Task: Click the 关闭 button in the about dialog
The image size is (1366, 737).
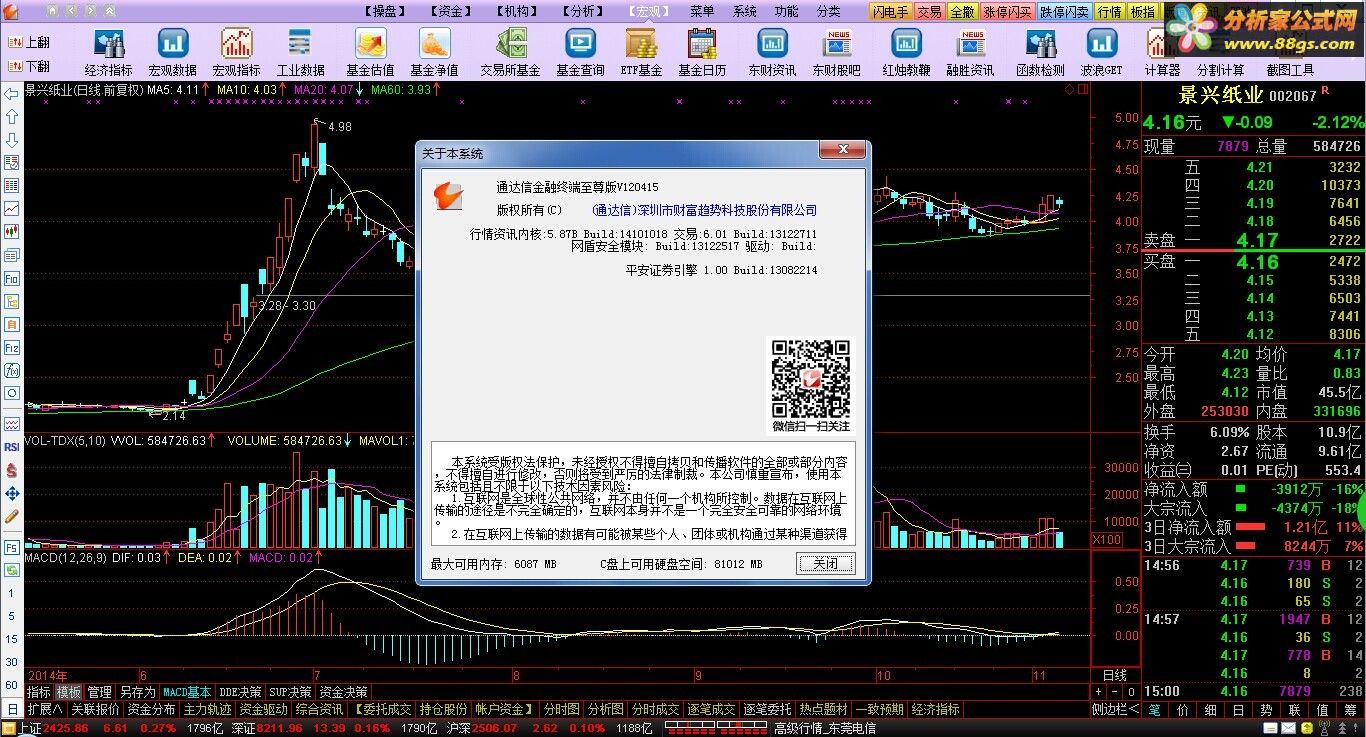Action: tap(826, 564)
